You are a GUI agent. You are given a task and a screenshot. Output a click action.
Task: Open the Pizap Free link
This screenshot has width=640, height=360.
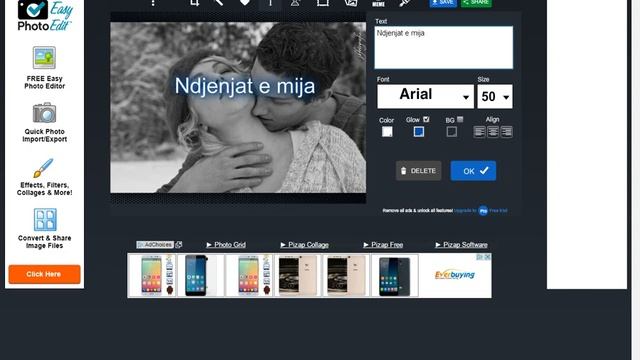point(383,244)
